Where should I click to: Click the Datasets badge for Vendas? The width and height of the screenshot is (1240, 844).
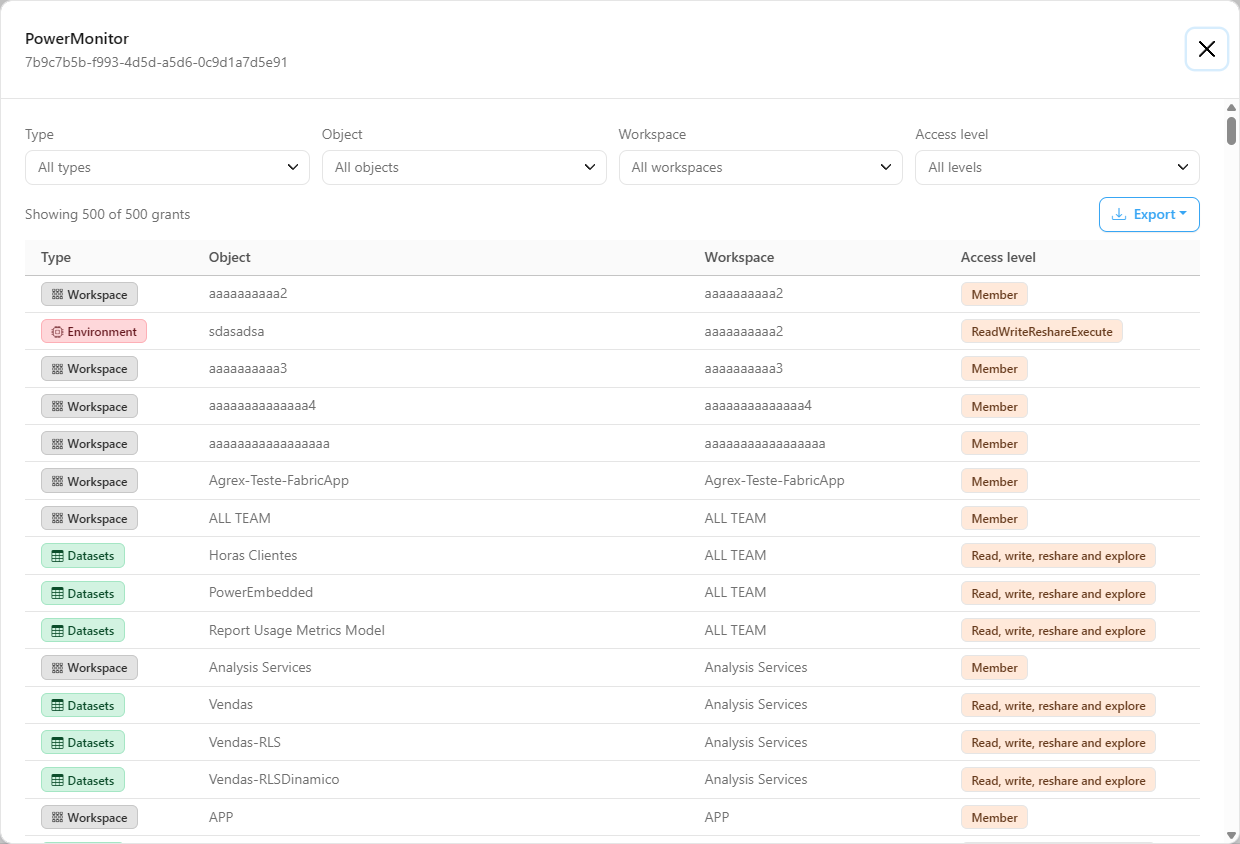click(83, 705)
